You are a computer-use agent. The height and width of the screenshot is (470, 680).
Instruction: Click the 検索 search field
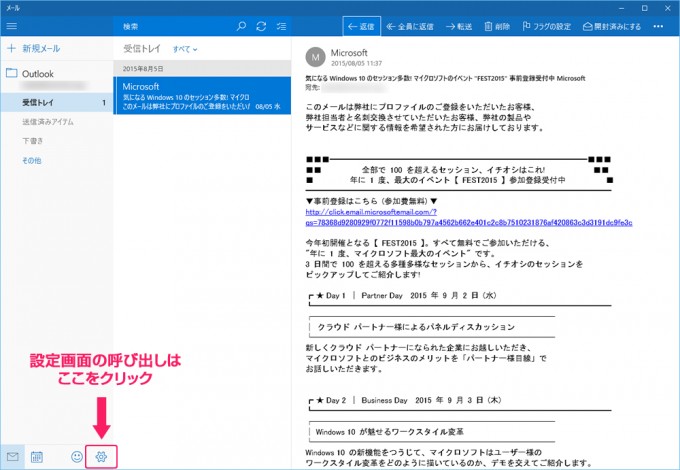173,26
